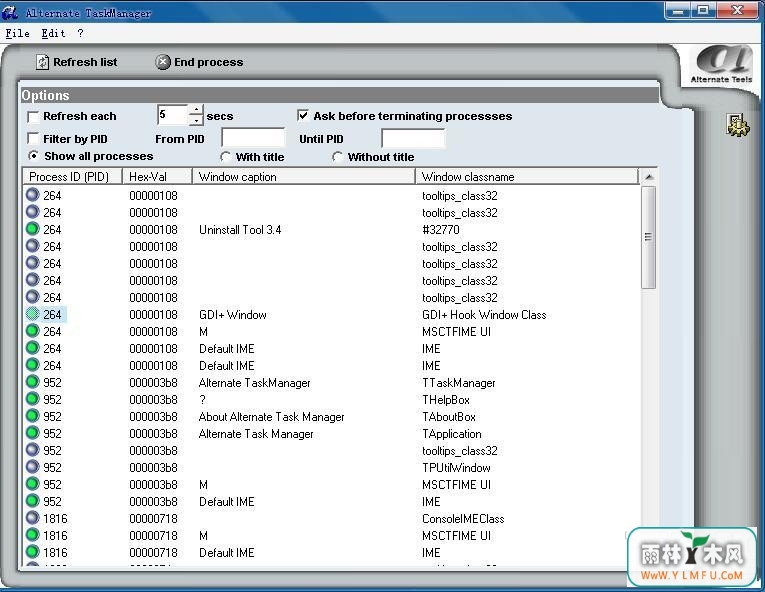
Task: Minimize the Alternate TaskManager window
Action: tap(678, 10)
